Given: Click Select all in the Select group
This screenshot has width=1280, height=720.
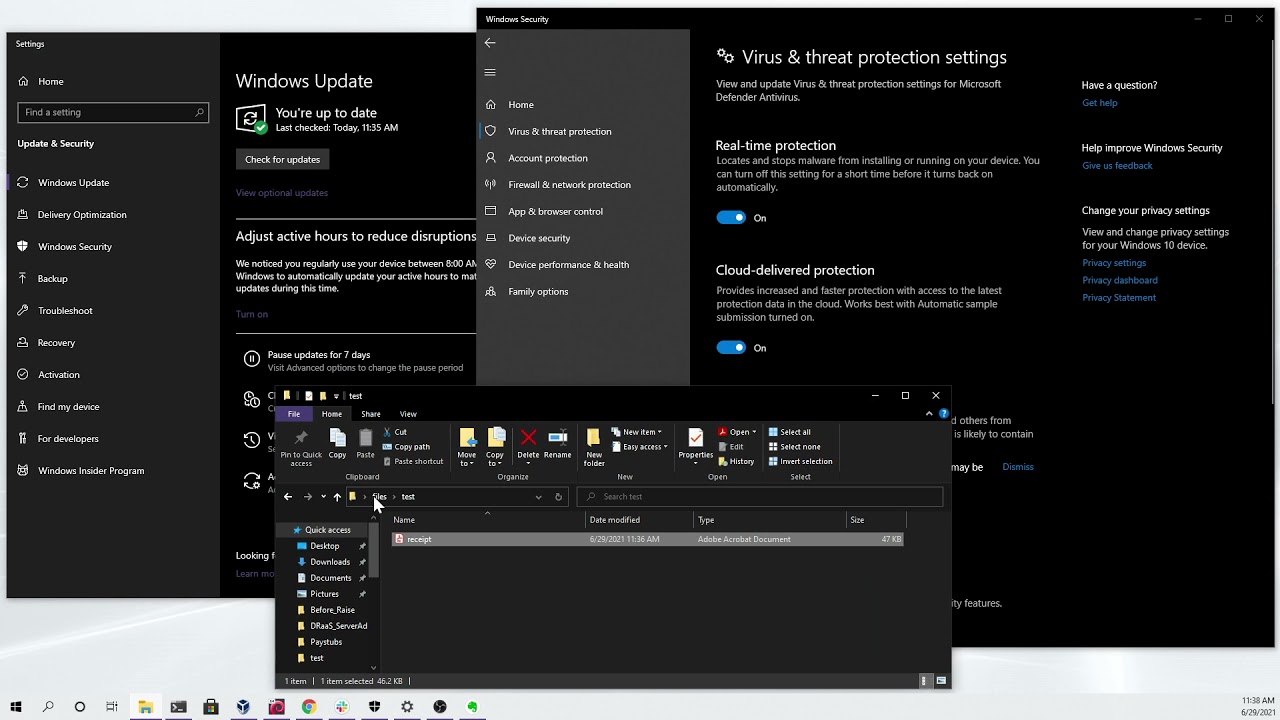Looking at the screenshot, I should point(789,432).
